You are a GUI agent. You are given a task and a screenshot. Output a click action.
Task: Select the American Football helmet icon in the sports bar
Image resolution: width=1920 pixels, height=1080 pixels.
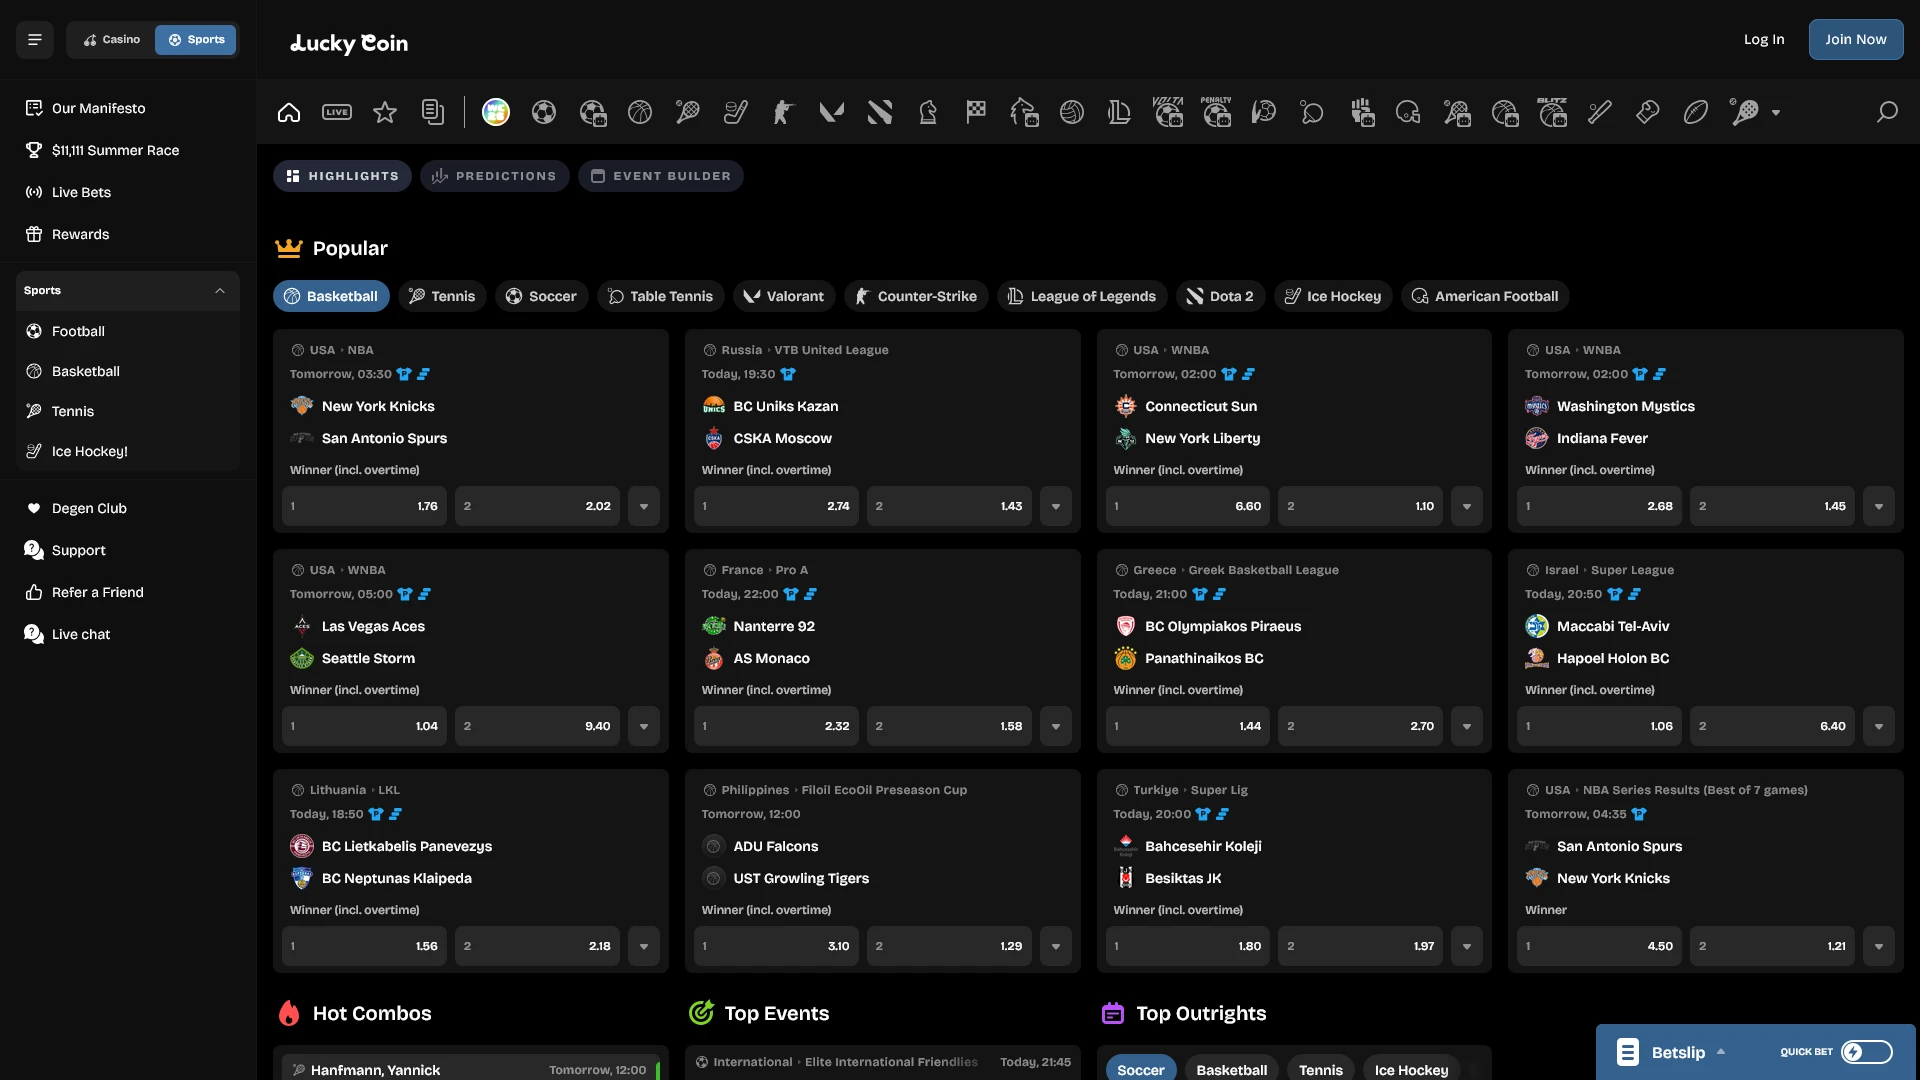click(1408, 112)
